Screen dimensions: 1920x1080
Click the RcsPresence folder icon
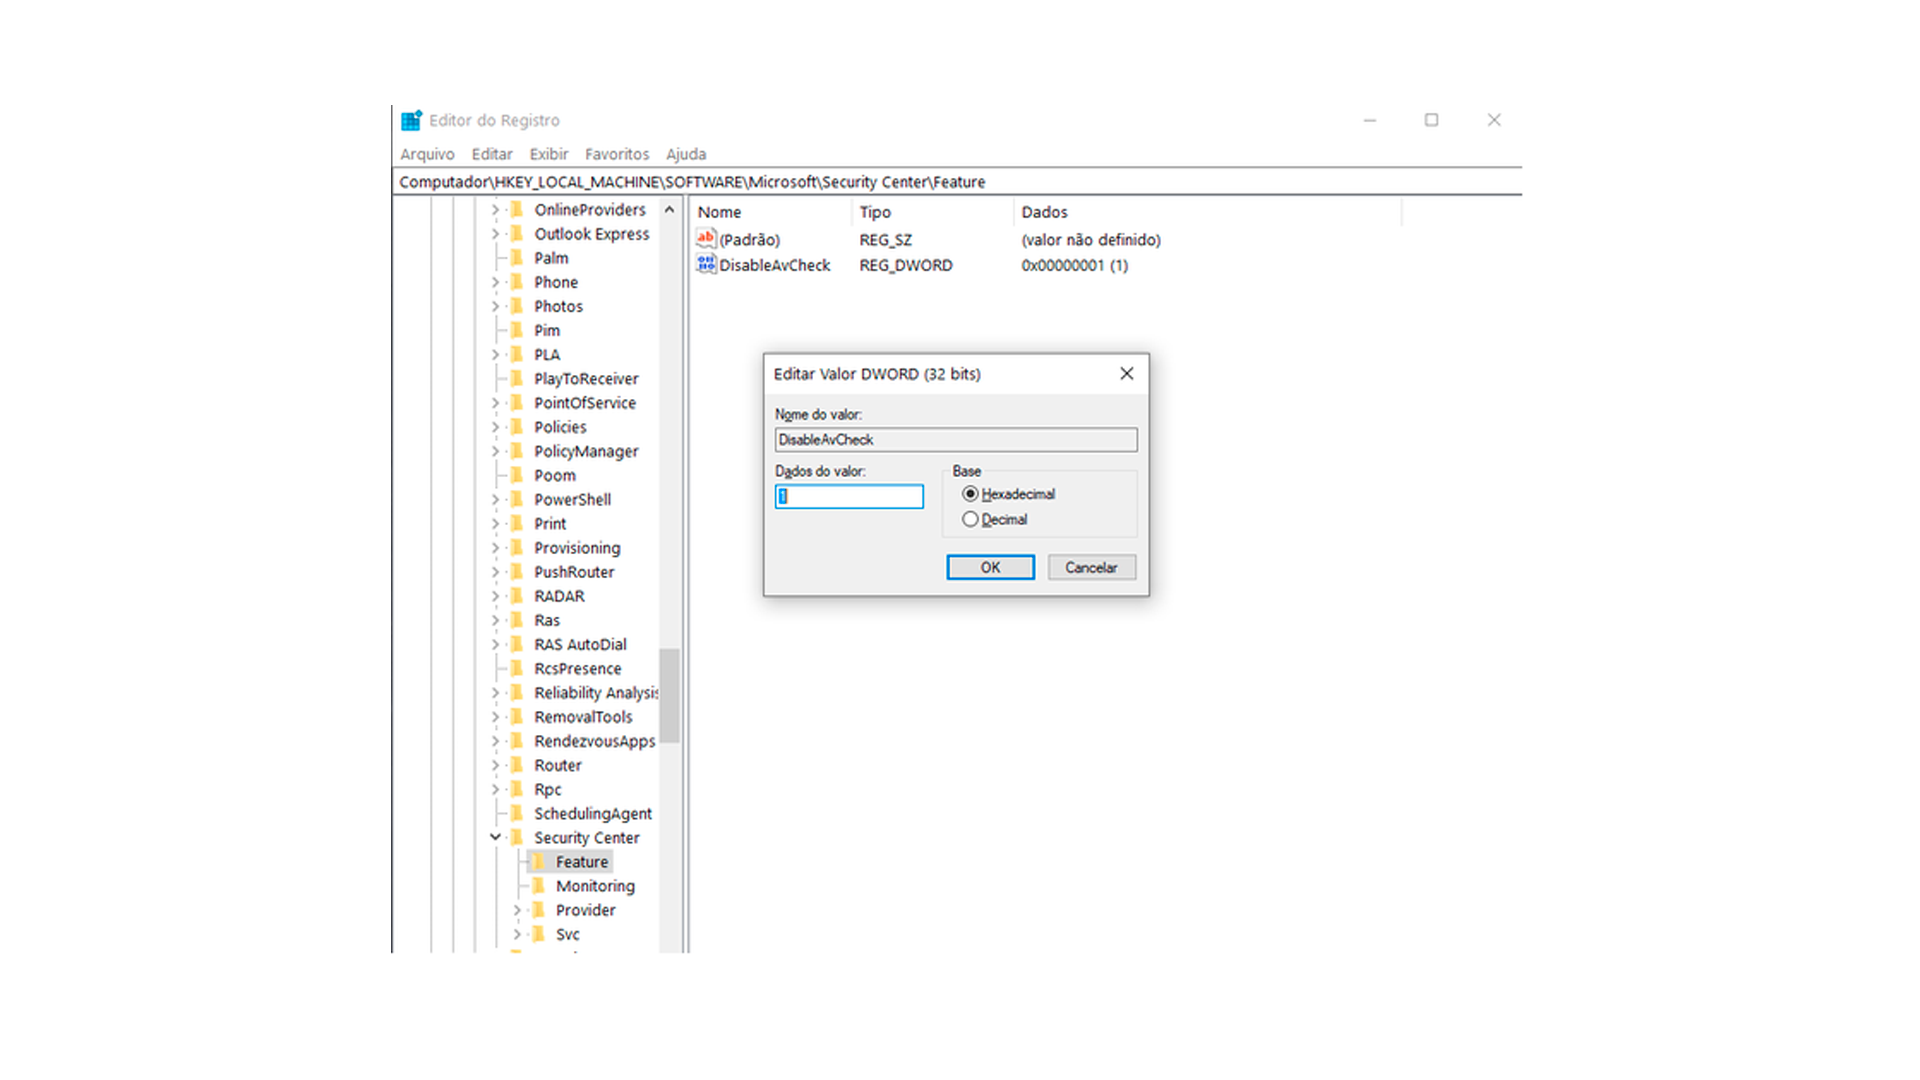517,668
